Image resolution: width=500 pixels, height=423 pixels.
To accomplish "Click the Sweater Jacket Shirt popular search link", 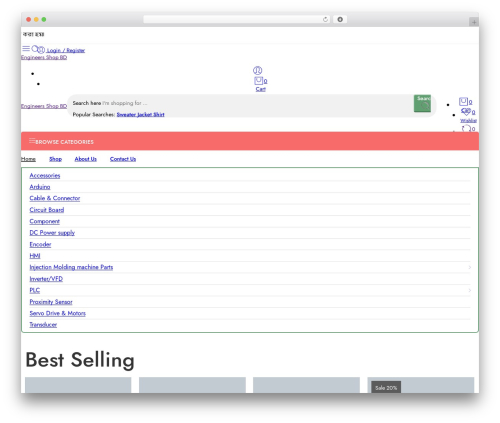I will (140, 114).
